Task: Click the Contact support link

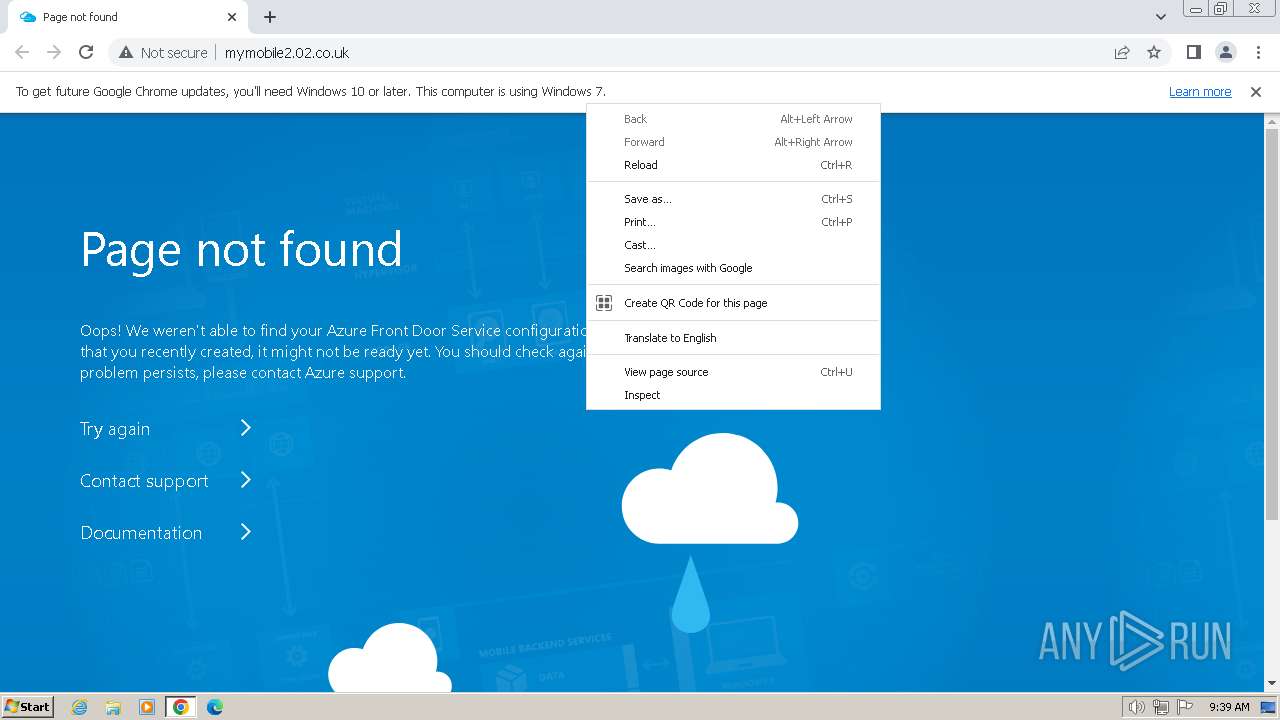Action: tap(144, 481)
